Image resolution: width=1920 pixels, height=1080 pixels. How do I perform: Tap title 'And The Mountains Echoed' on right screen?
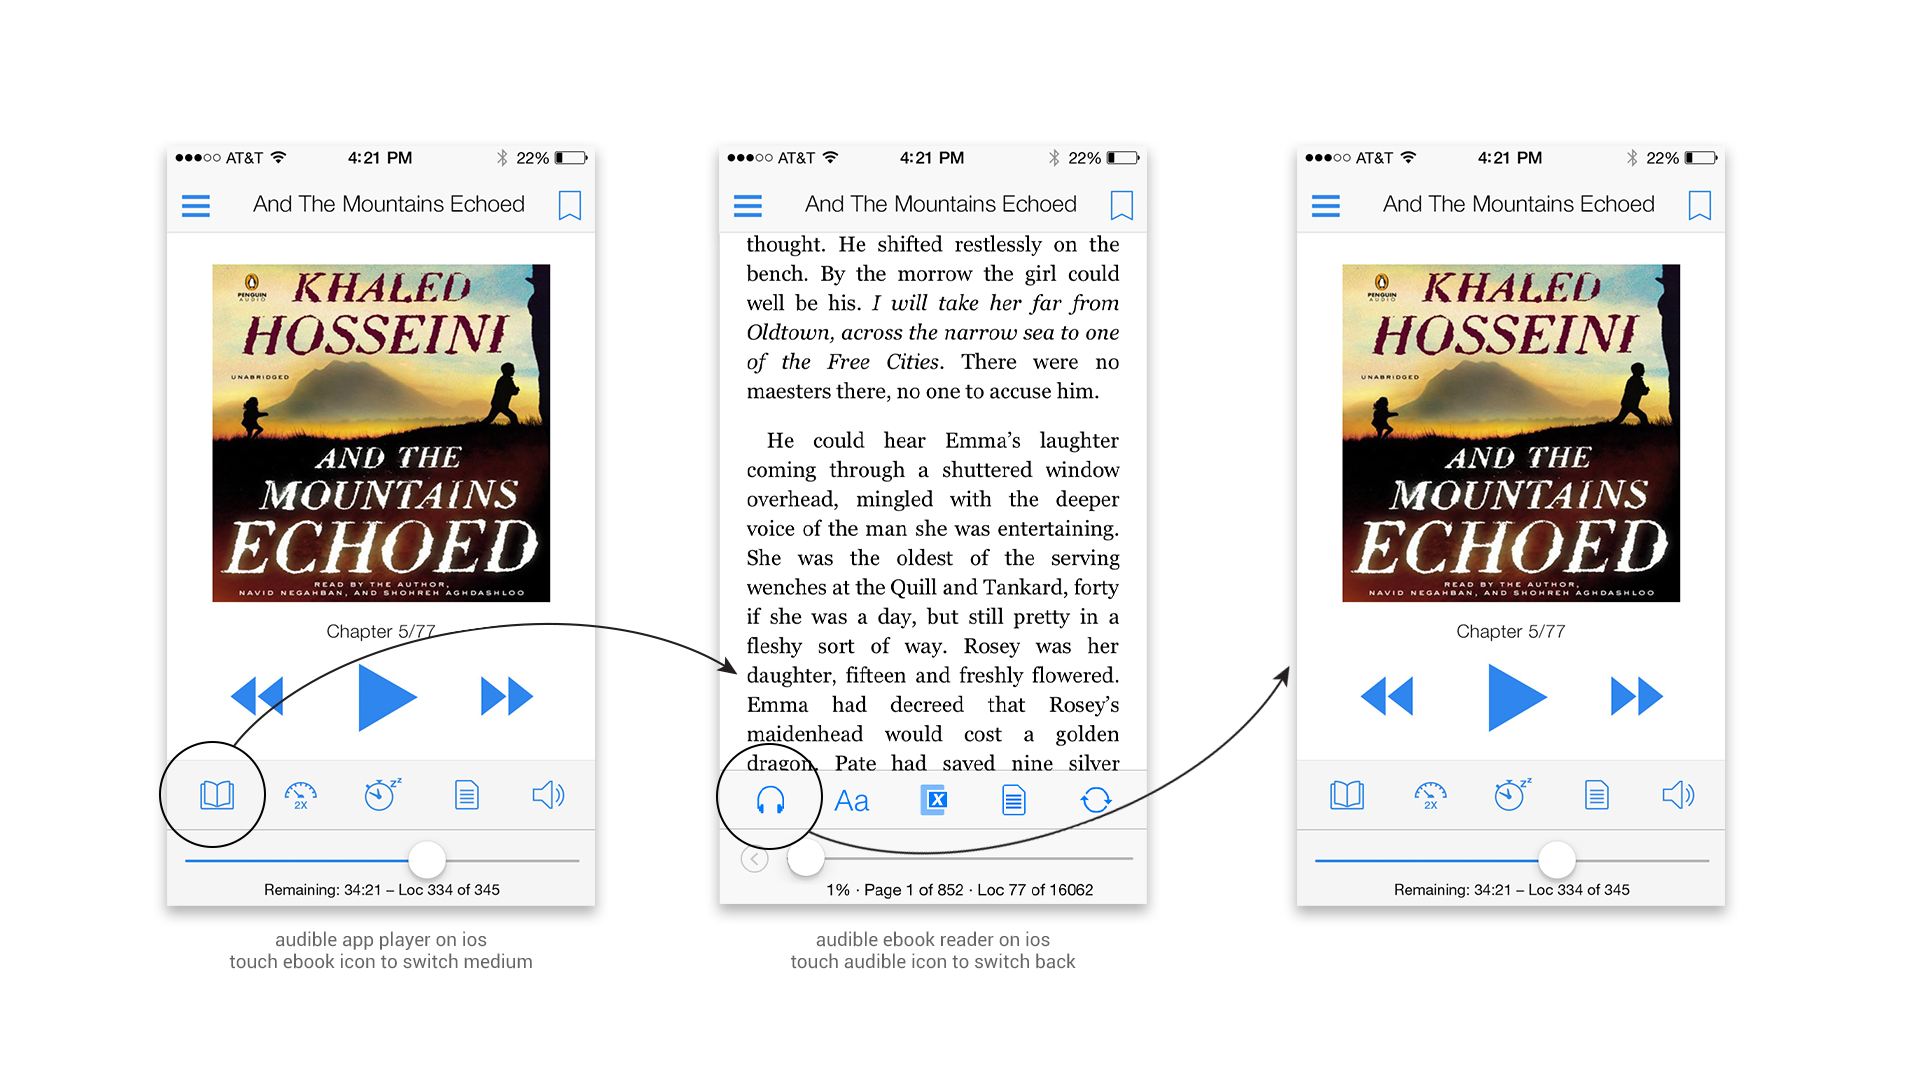[x=1519, y=204]
